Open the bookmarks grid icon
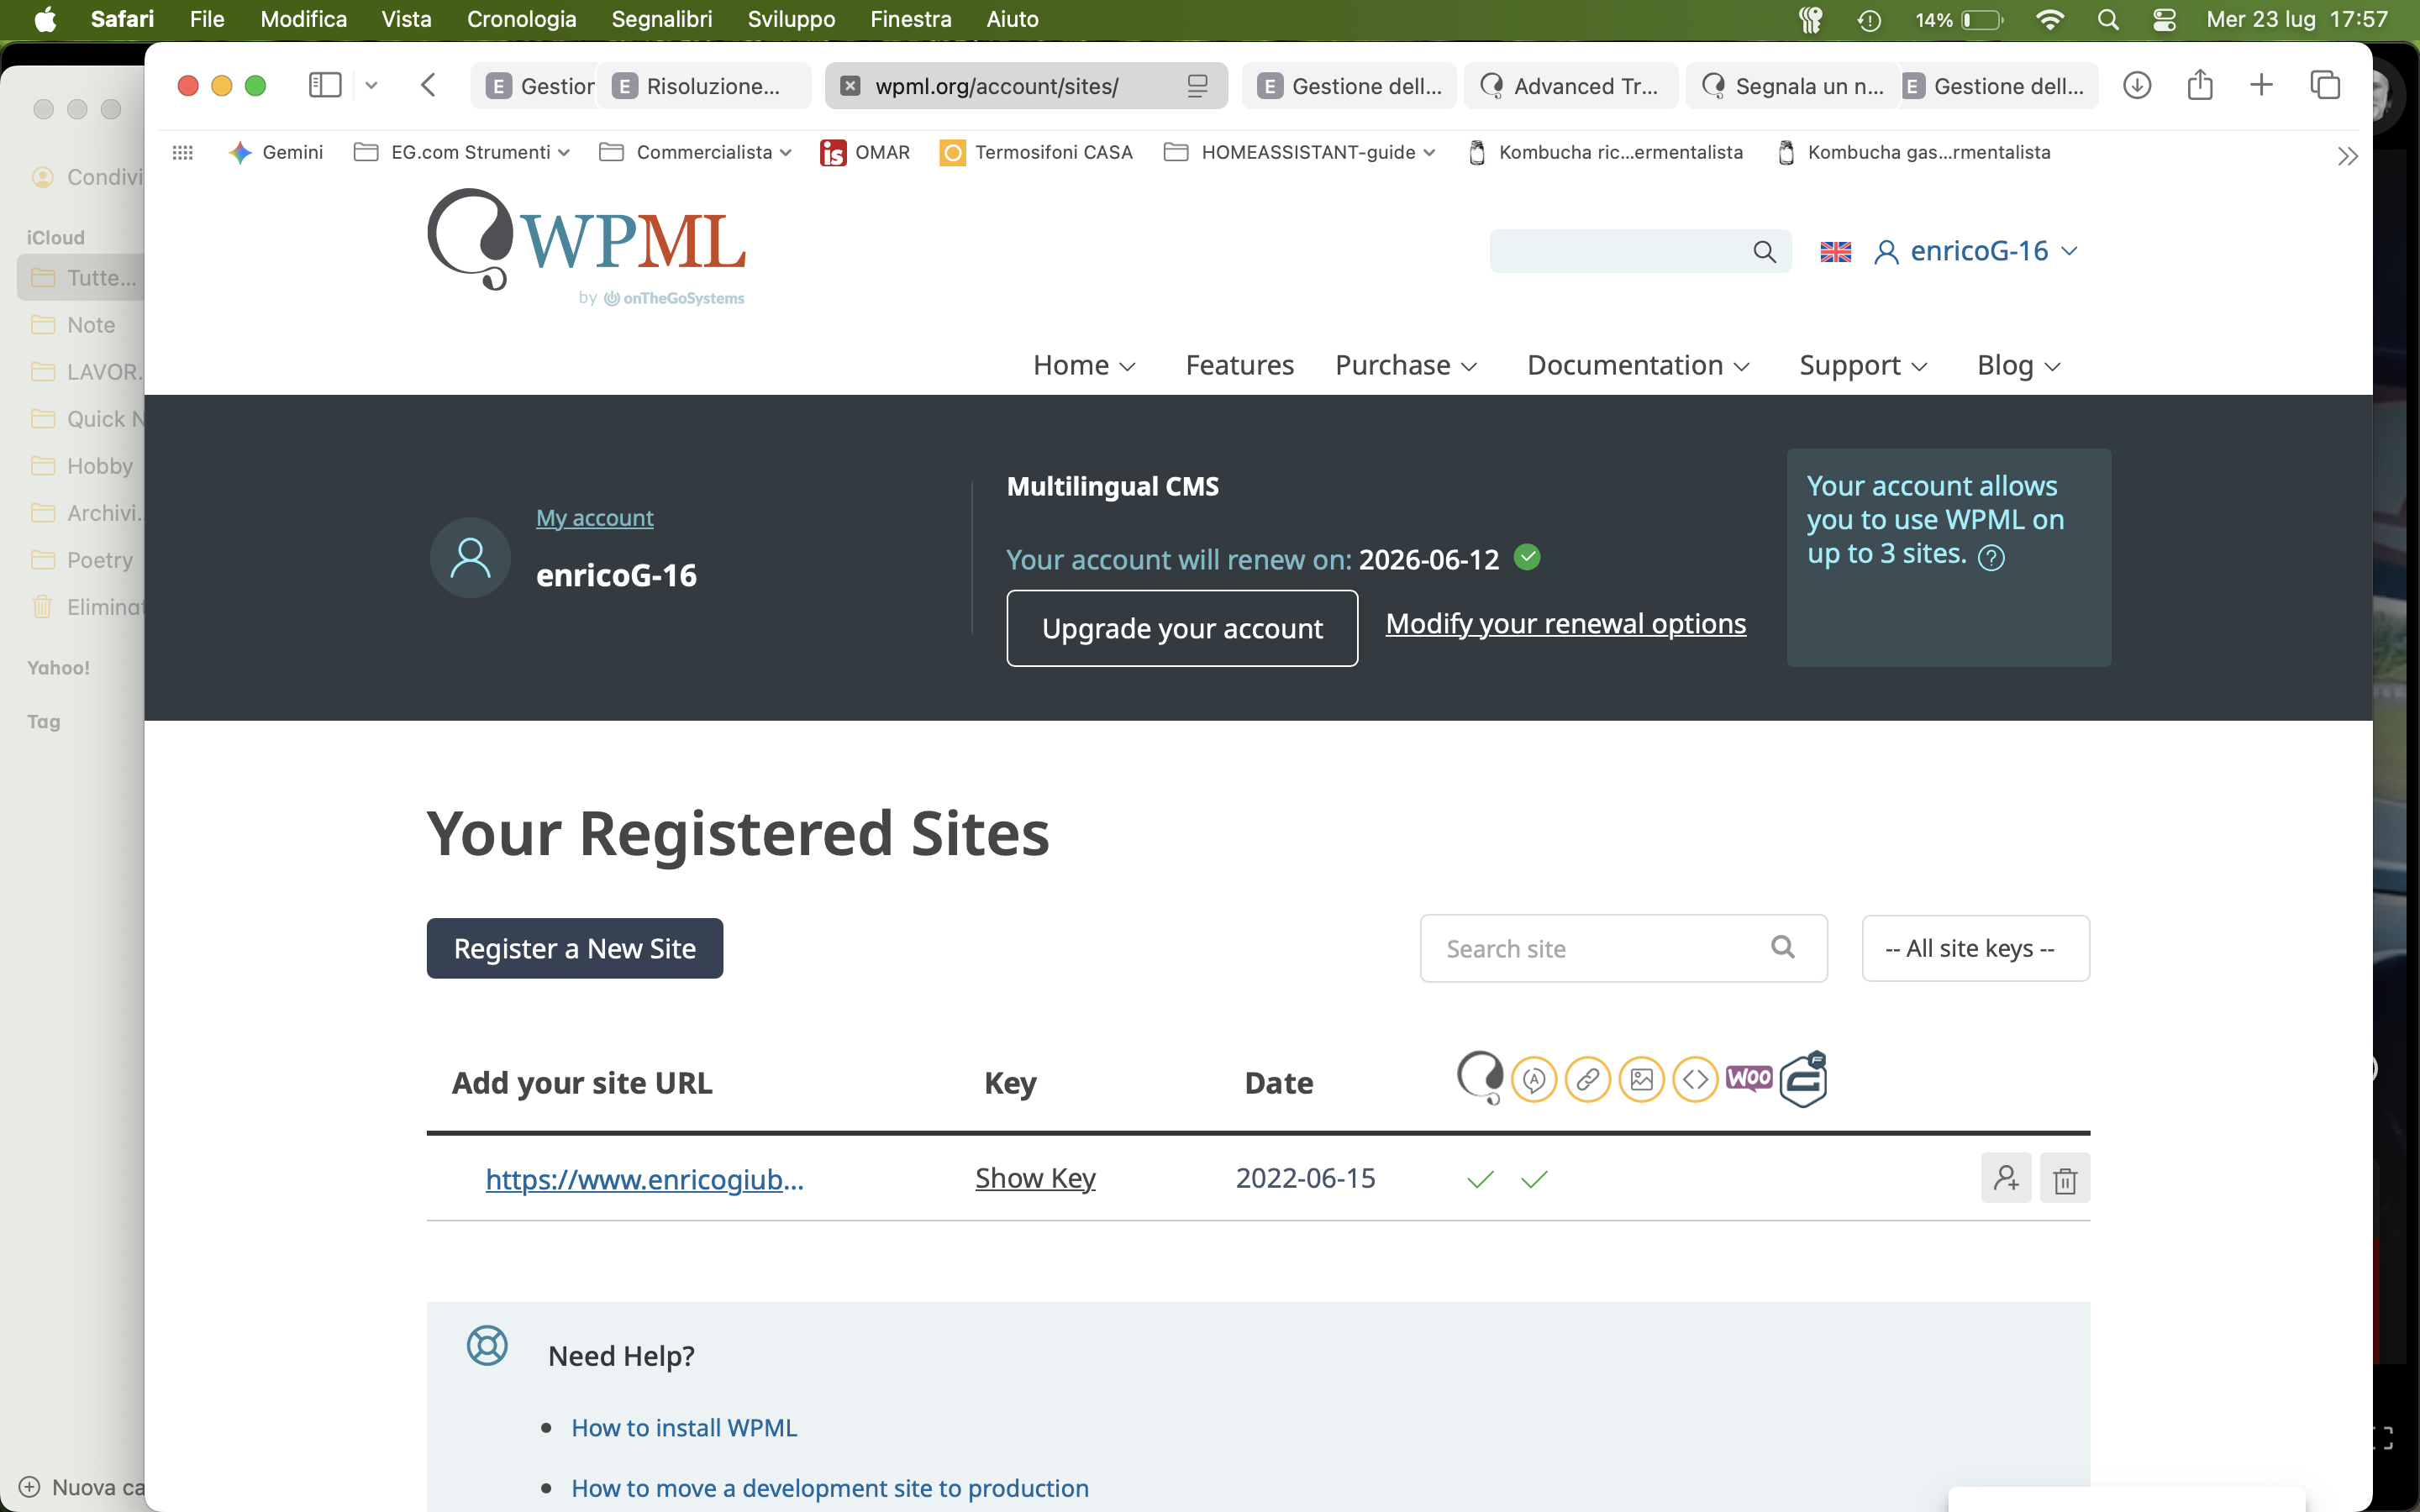This screenshot has width=2420, height=1512. [x=182, y=152]
